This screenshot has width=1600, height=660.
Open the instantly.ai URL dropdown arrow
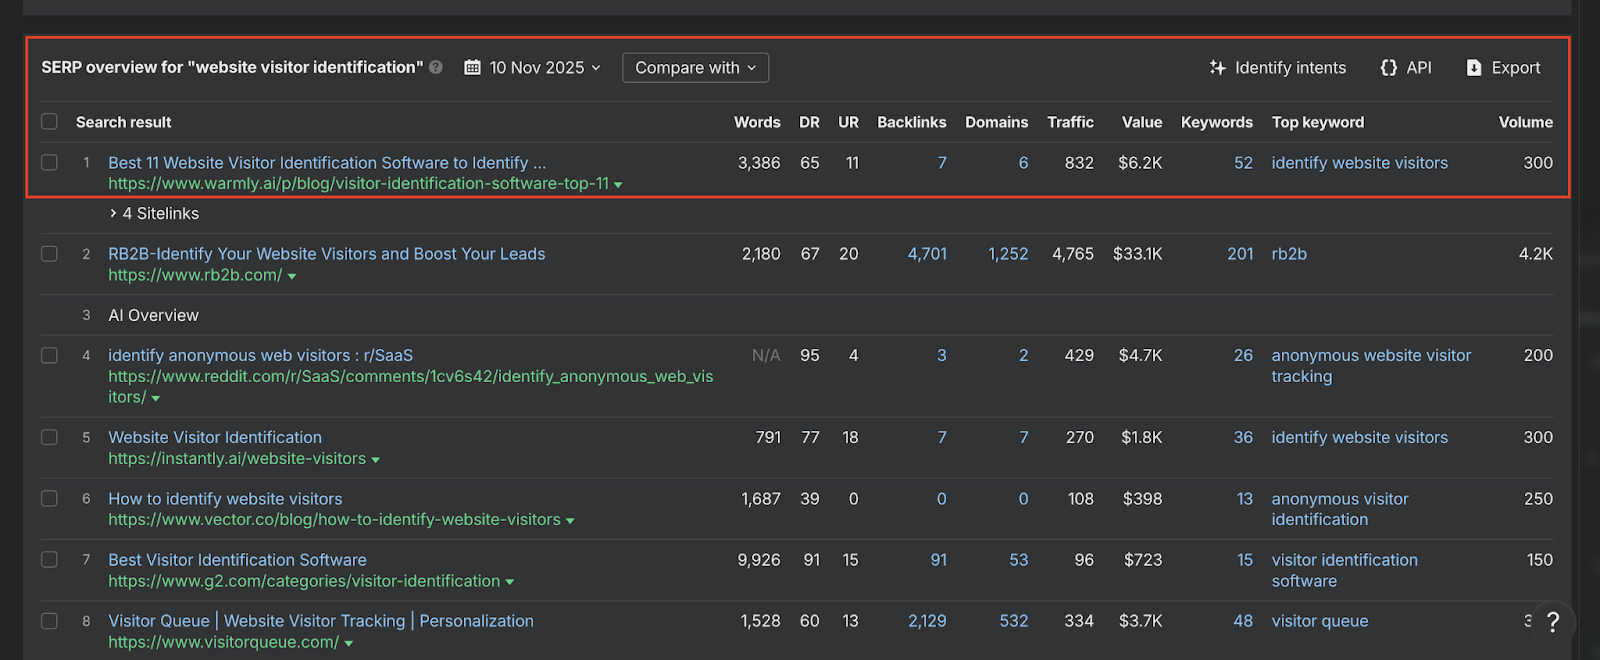[376, 460]
